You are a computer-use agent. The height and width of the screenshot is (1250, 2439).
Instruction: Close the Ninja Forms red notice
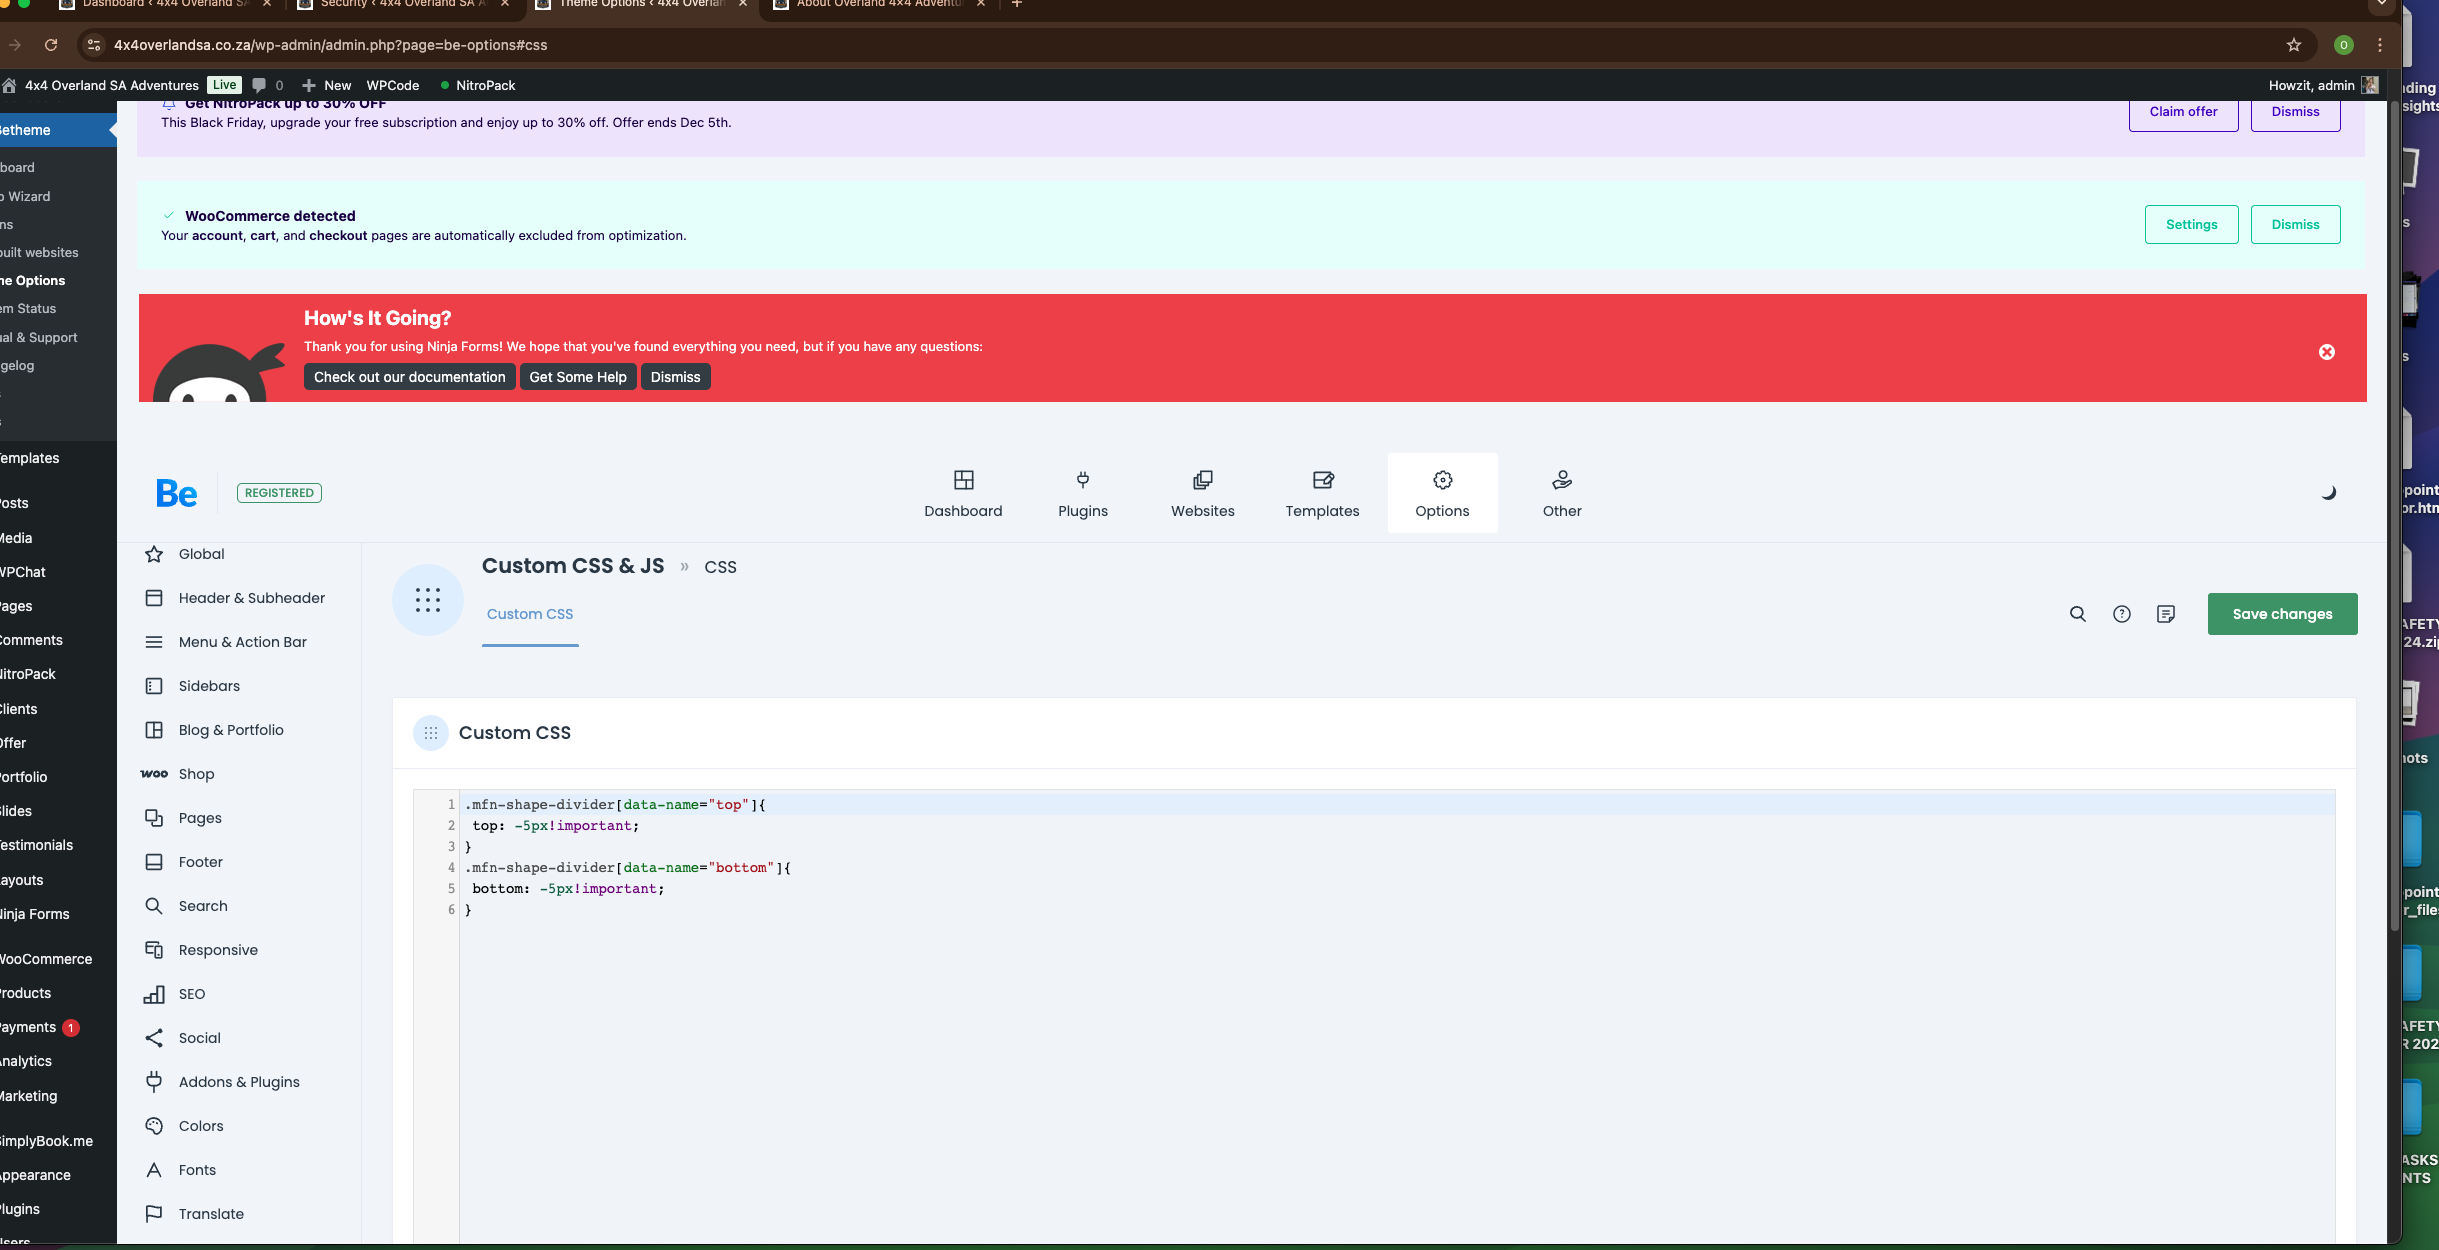click(x=2326, y=352)
